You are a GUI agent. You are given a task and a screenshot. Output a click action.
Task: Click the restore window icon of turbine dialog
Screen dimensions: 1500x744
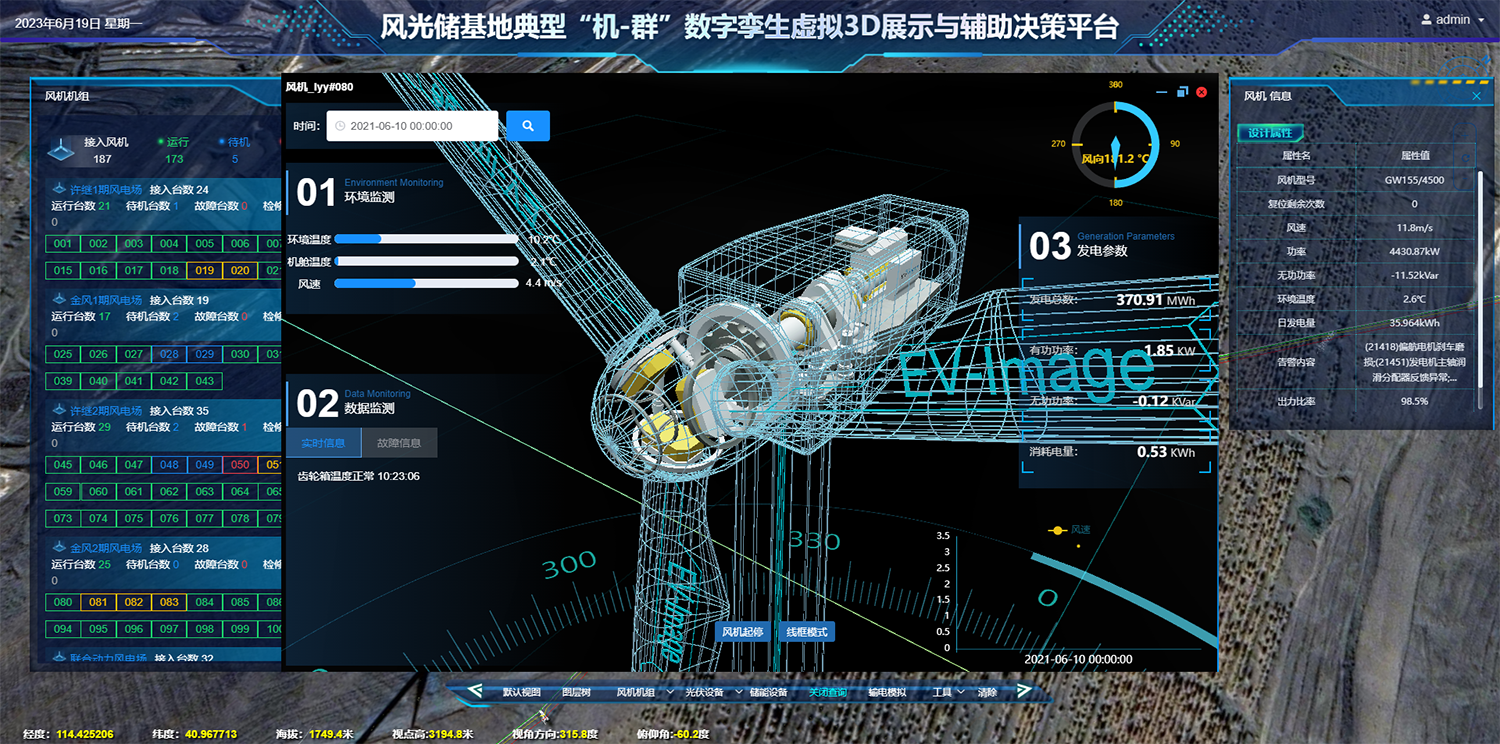(1182, 92)
